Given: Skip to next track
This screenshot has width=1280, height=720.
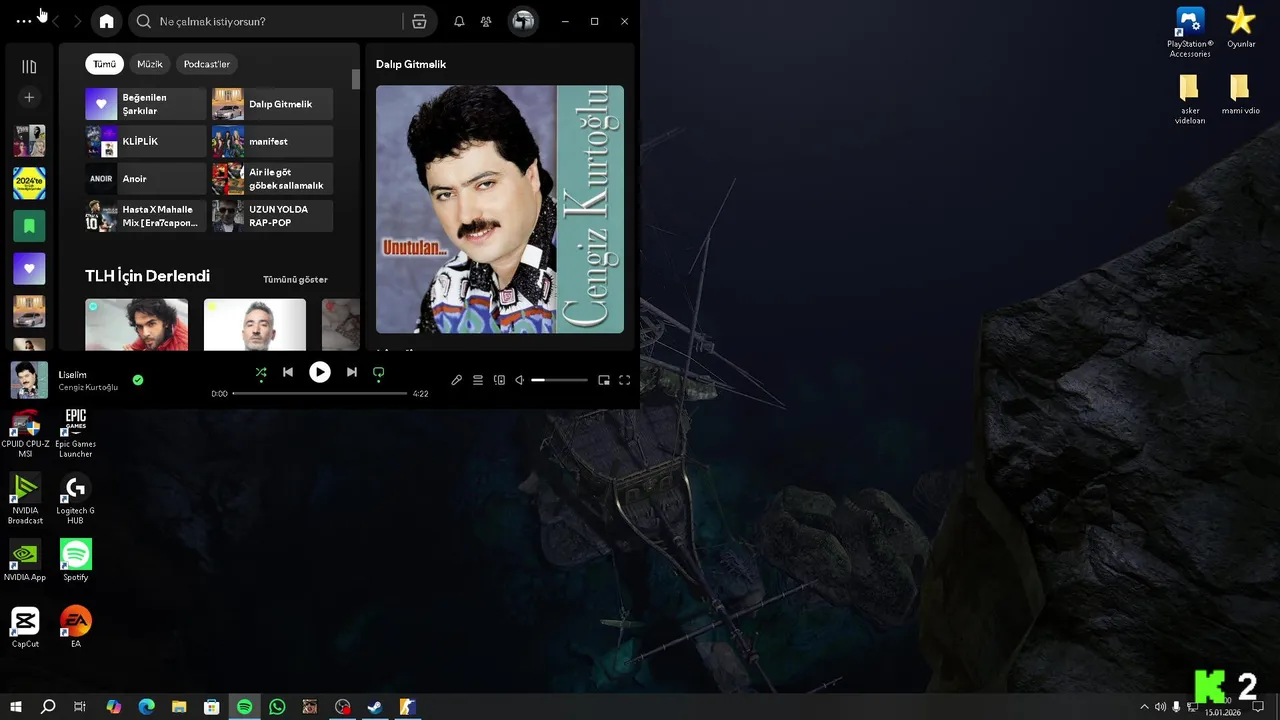Looking at the screenshot, I should (352, 372).
